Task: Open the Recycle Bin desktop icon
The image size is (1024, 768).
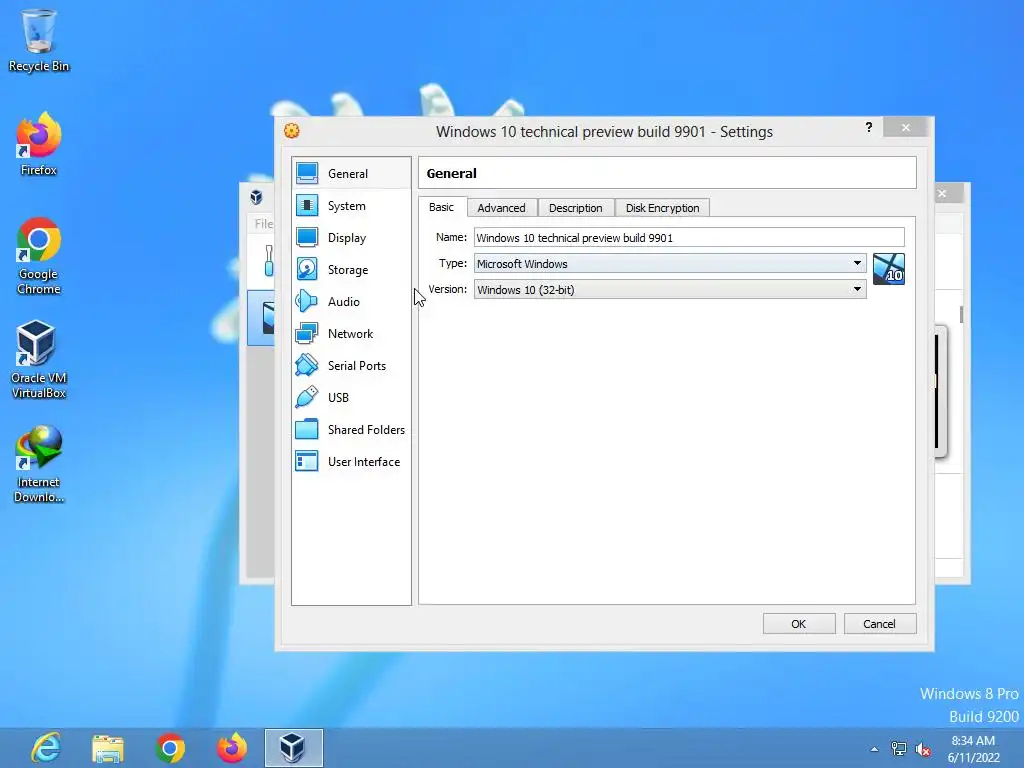Action: pos(39,39)
